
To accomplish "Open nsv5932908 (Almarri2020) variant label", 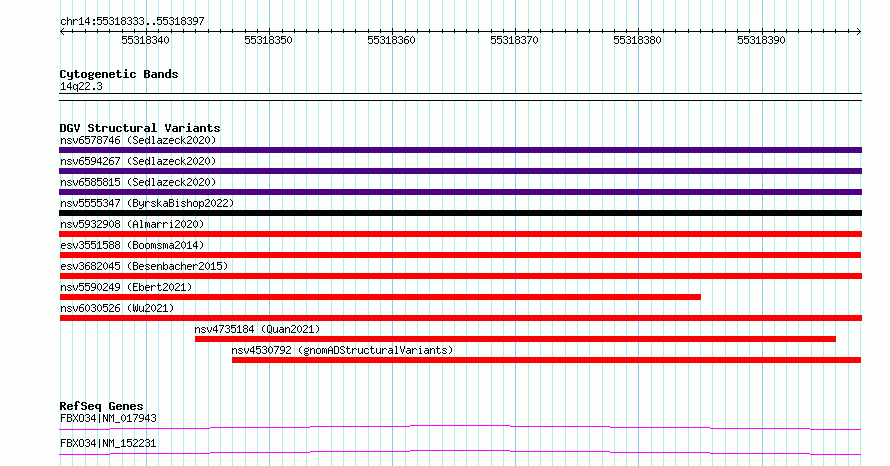I will pos(132,224).
